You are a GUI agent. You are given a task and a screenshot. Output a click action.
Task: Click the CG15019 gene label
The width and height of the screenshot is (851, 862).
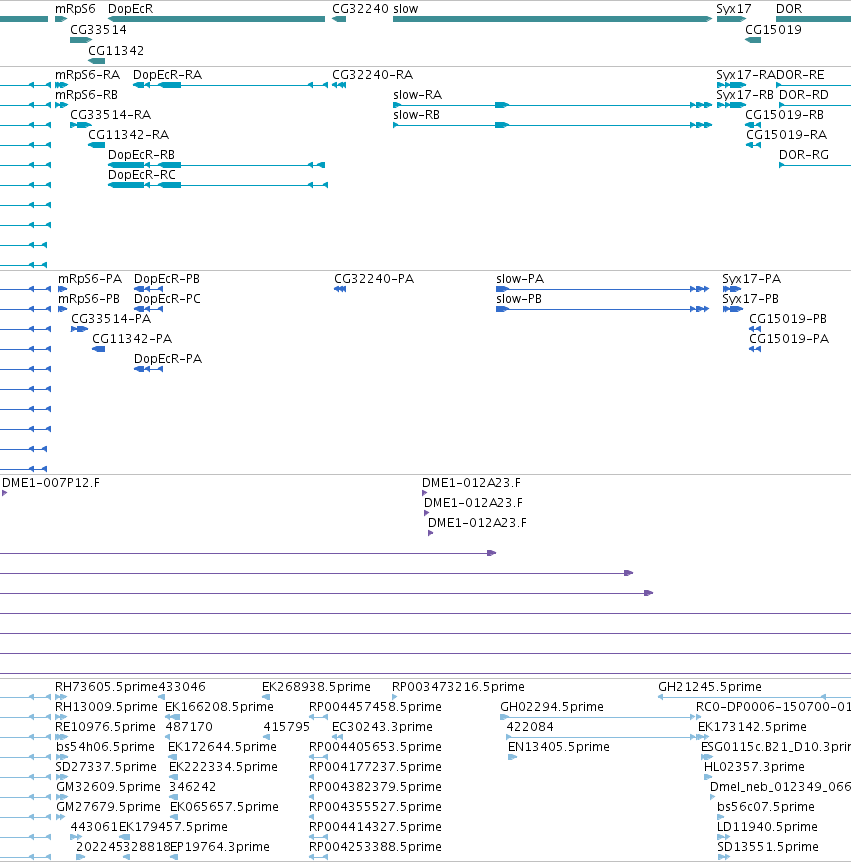click(773, 30)
